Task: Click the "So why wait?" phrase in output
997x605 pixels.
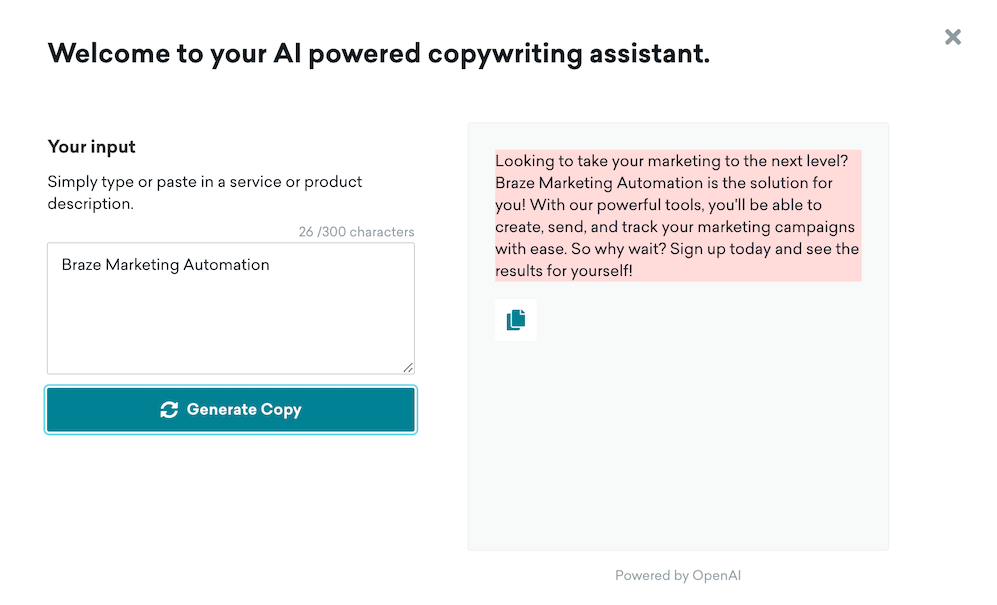Action: point(616,249)
